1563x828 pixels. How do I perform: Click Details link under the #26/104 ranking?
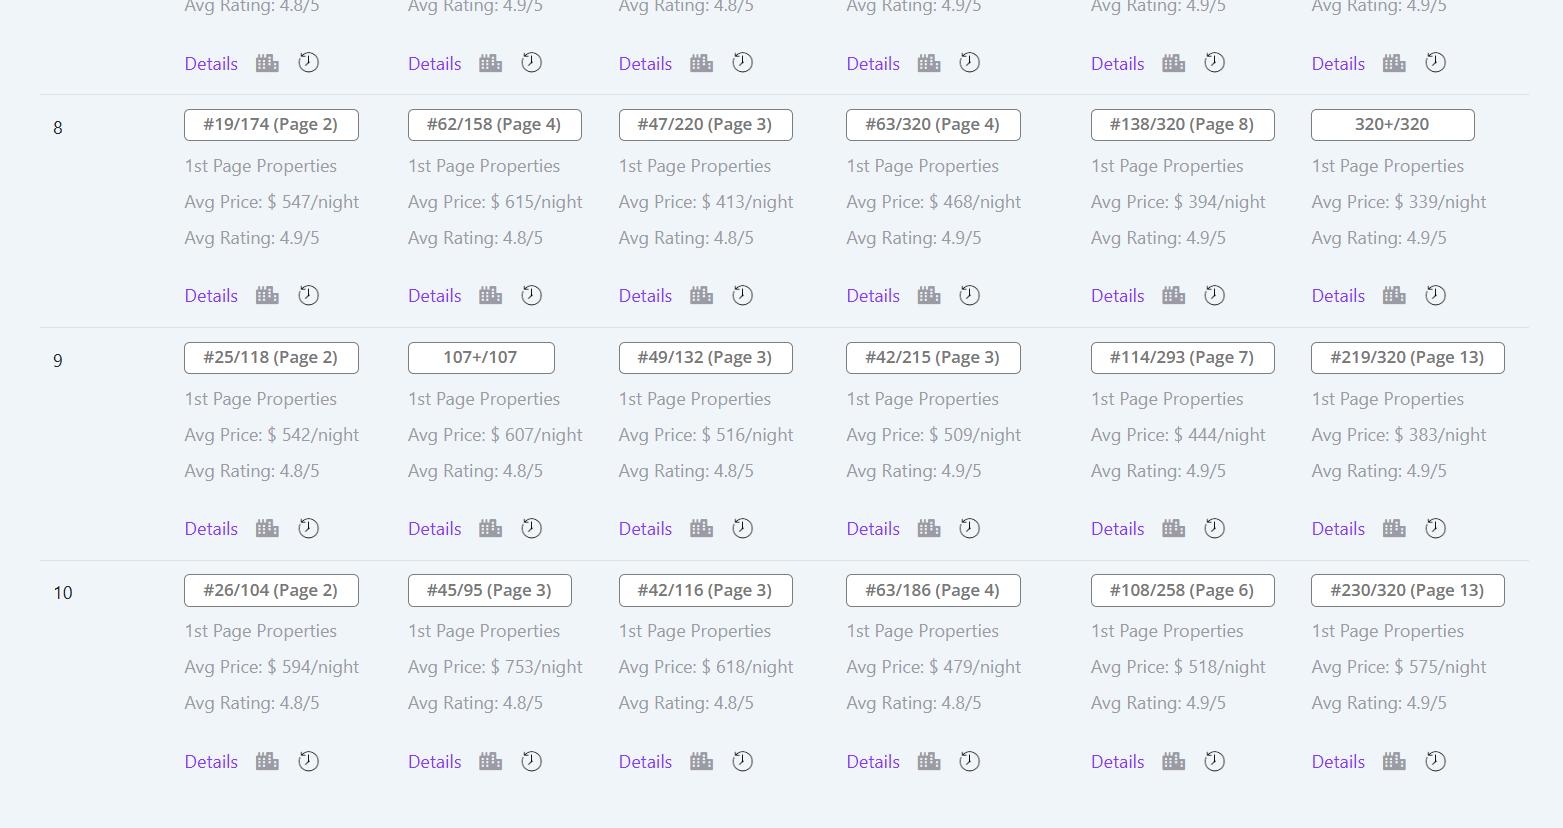211,761
